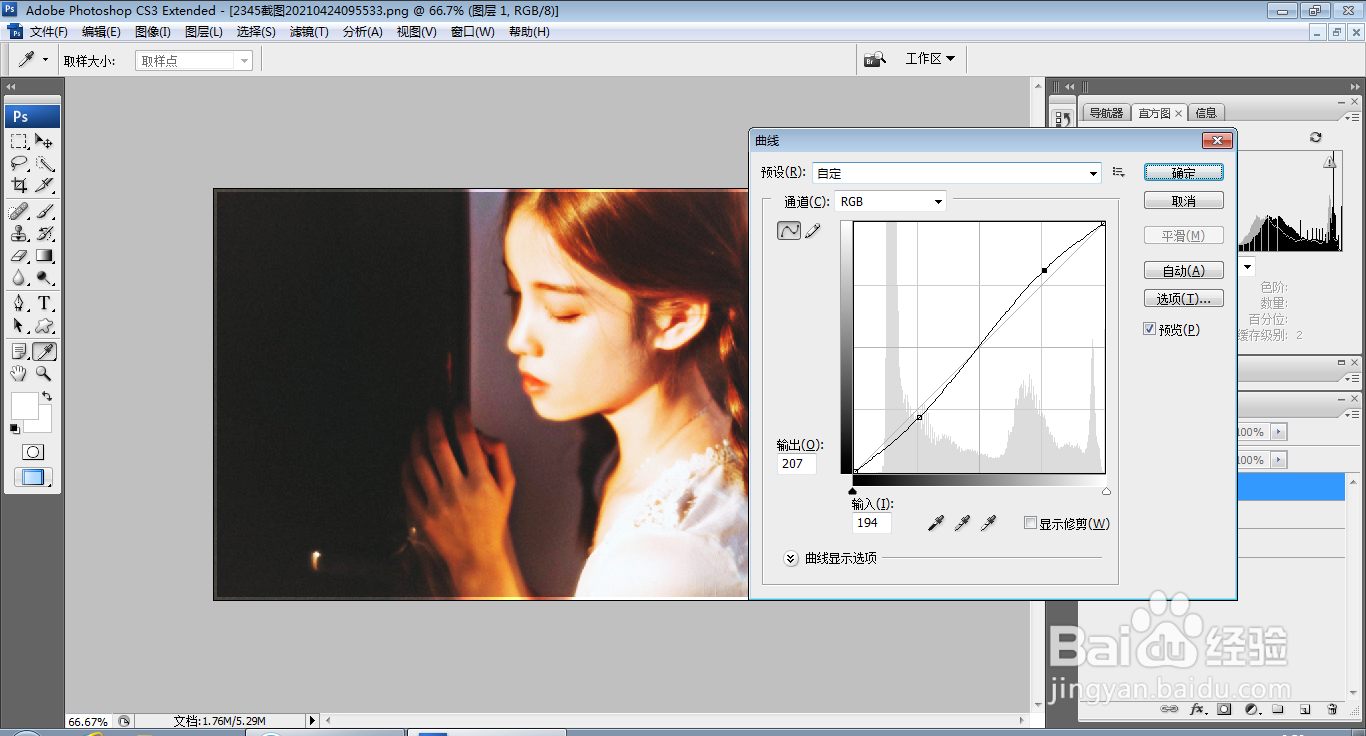Select the Crop tool
The image size is (1366, 736).
(x=19, y=185)
